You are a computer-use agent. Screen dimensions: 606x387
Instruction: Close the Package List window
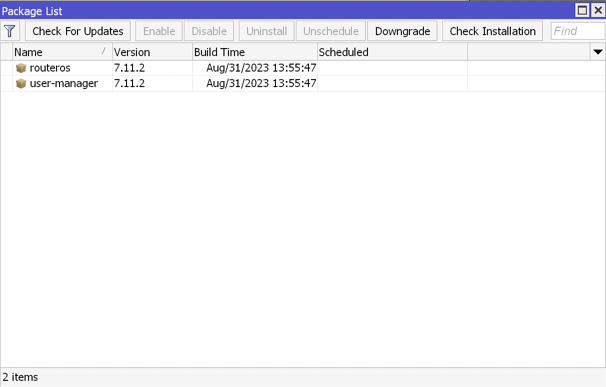(598, 10)
